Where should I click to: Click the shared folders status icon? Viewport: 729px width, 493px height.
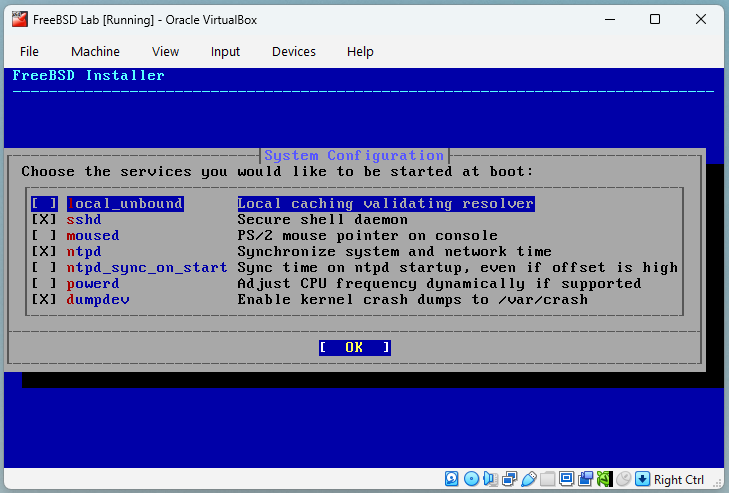[548, 479]
